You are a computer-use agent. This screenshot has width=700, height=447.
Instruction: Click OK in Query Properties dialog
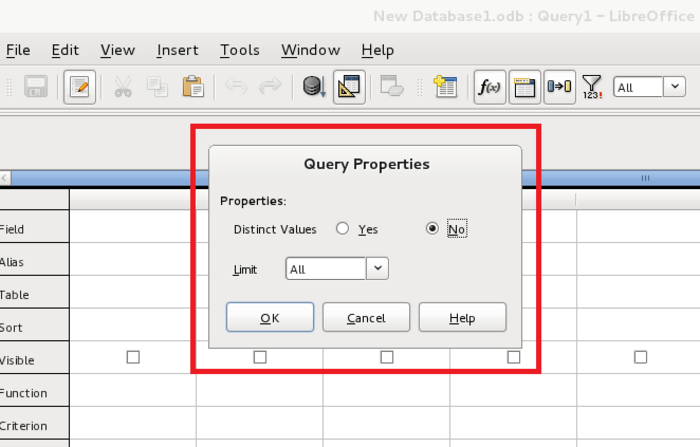[x=270, y=317]
